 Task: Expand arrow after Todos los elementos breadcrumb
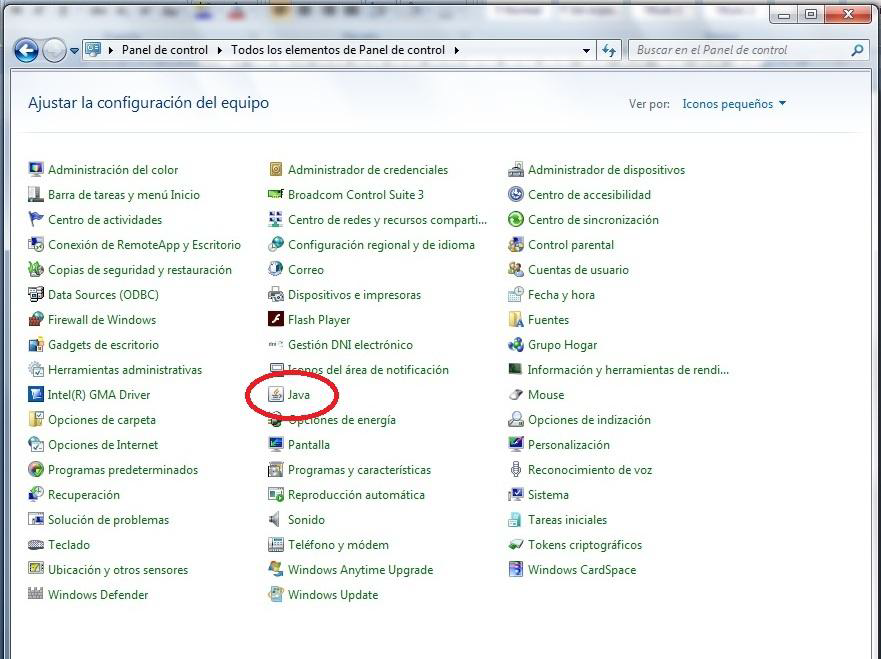457,50
